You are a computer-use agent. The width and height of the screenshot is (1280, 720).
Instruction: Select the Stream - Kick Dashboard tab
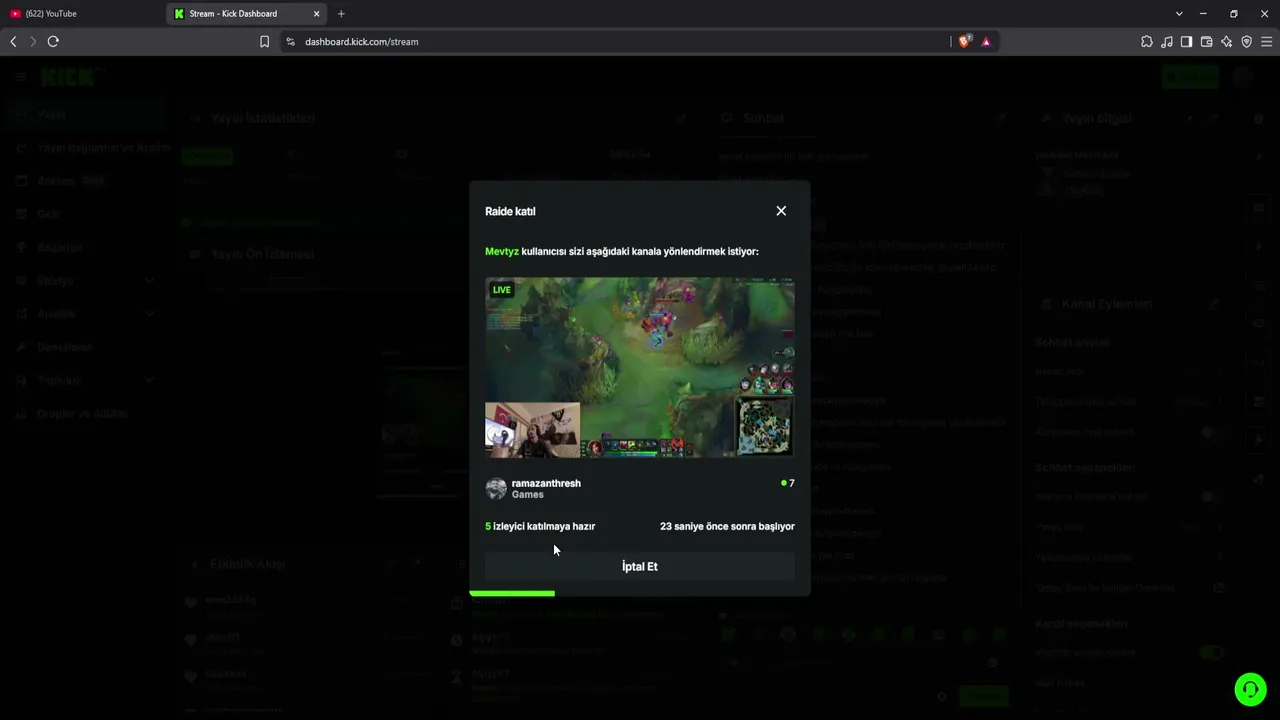point(248,14)
